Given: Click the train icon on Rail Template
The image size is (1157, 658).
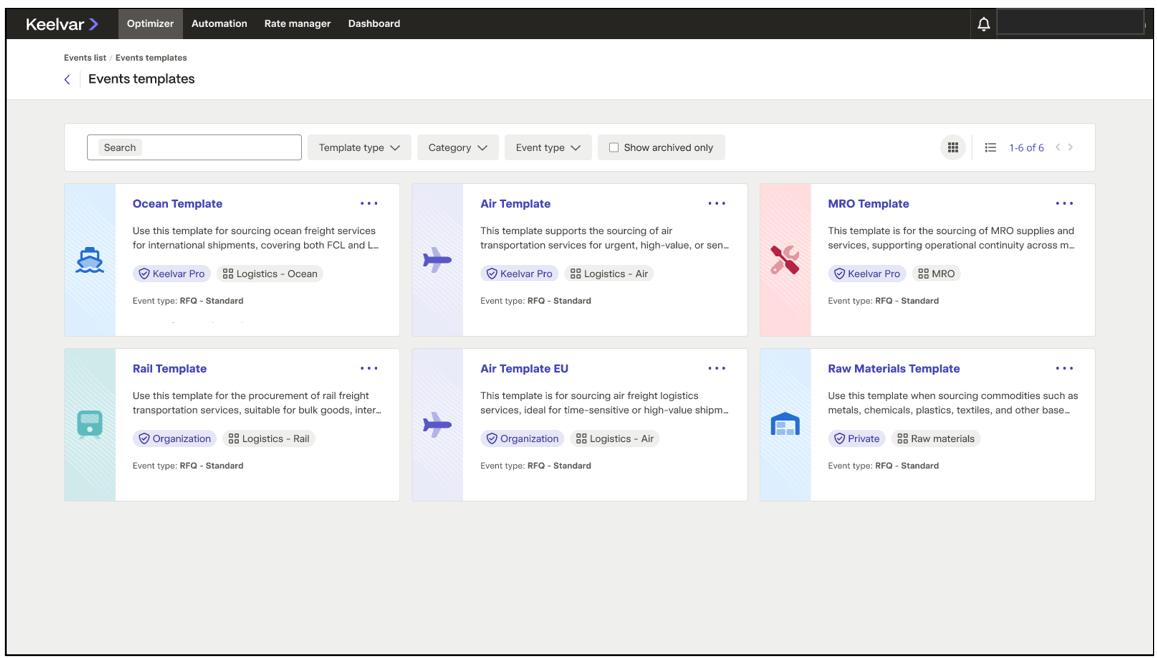Looking at the screenshot, I should tap(90, 425).
